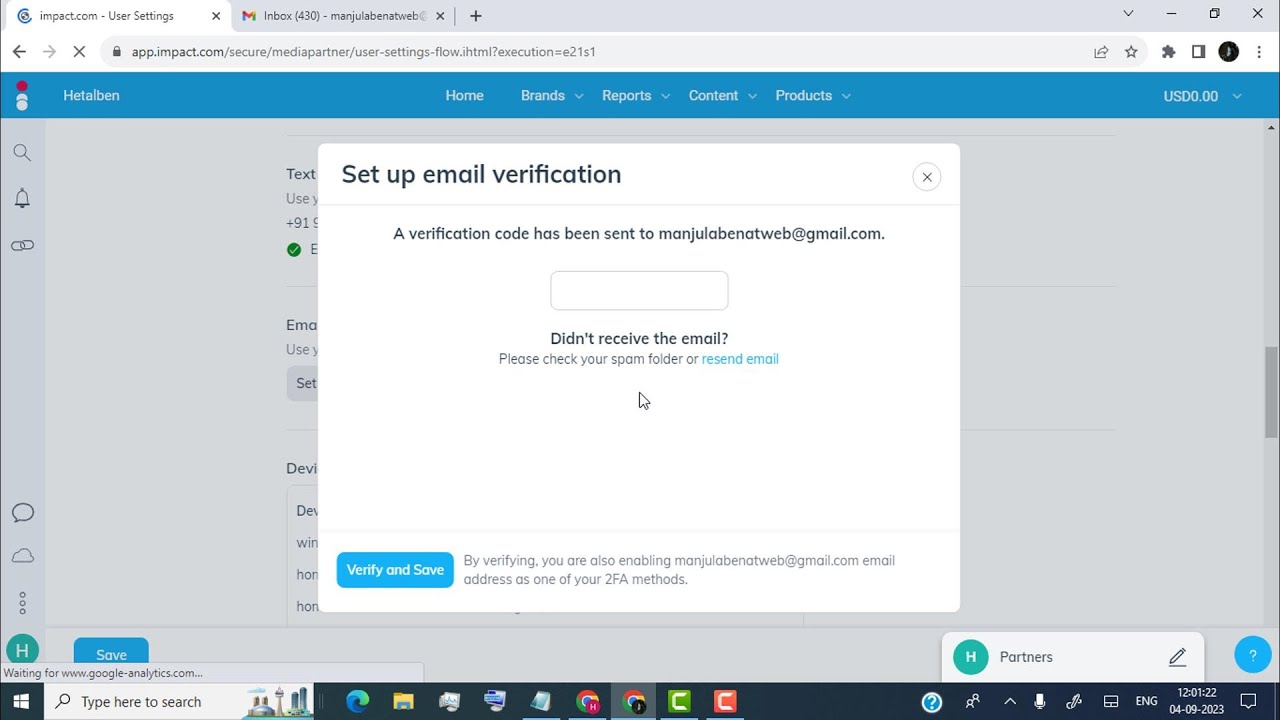The height and width of the screenshot is (720, 1280).
Task: Go to Home in the top navigation
Action: tap(464, 96)
